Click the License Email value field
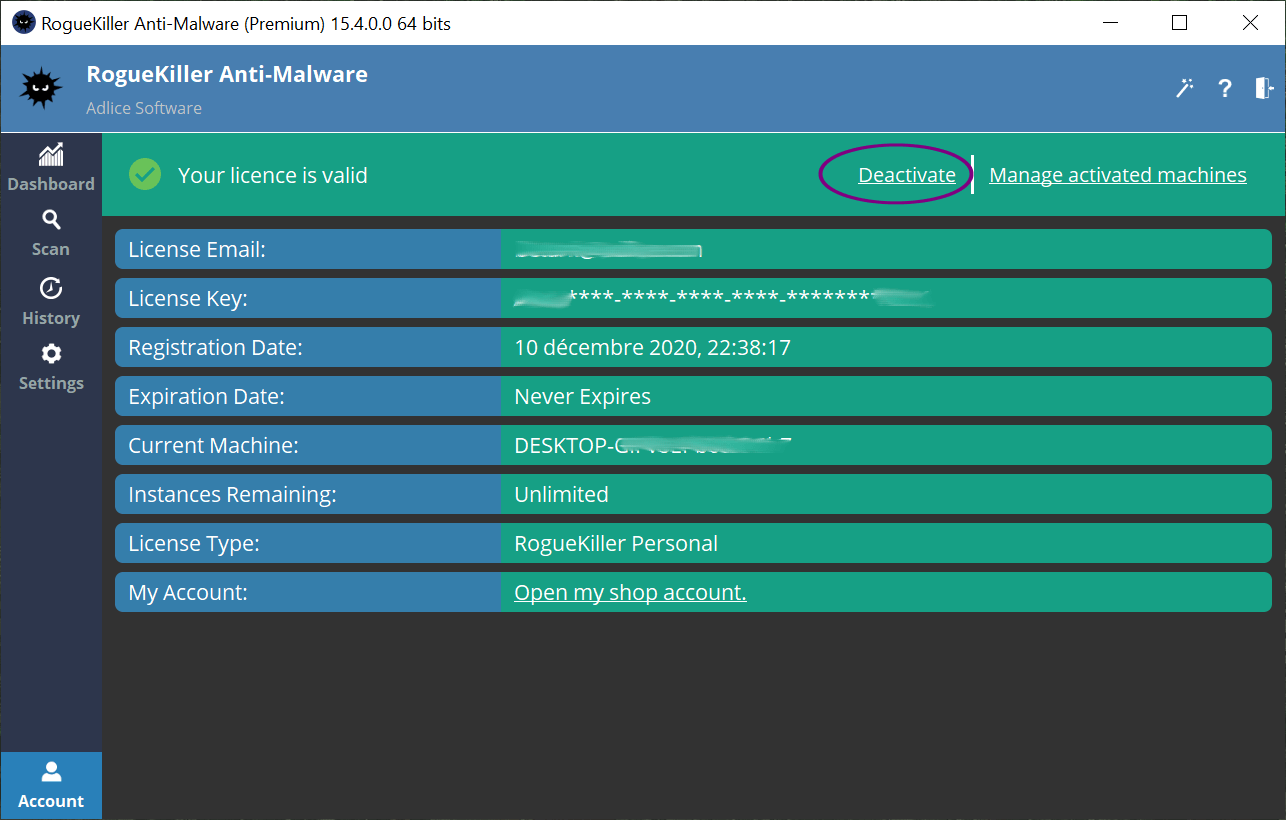Image resolution: width=1286 pixels, height=820 pixels. tap(885, 249)
